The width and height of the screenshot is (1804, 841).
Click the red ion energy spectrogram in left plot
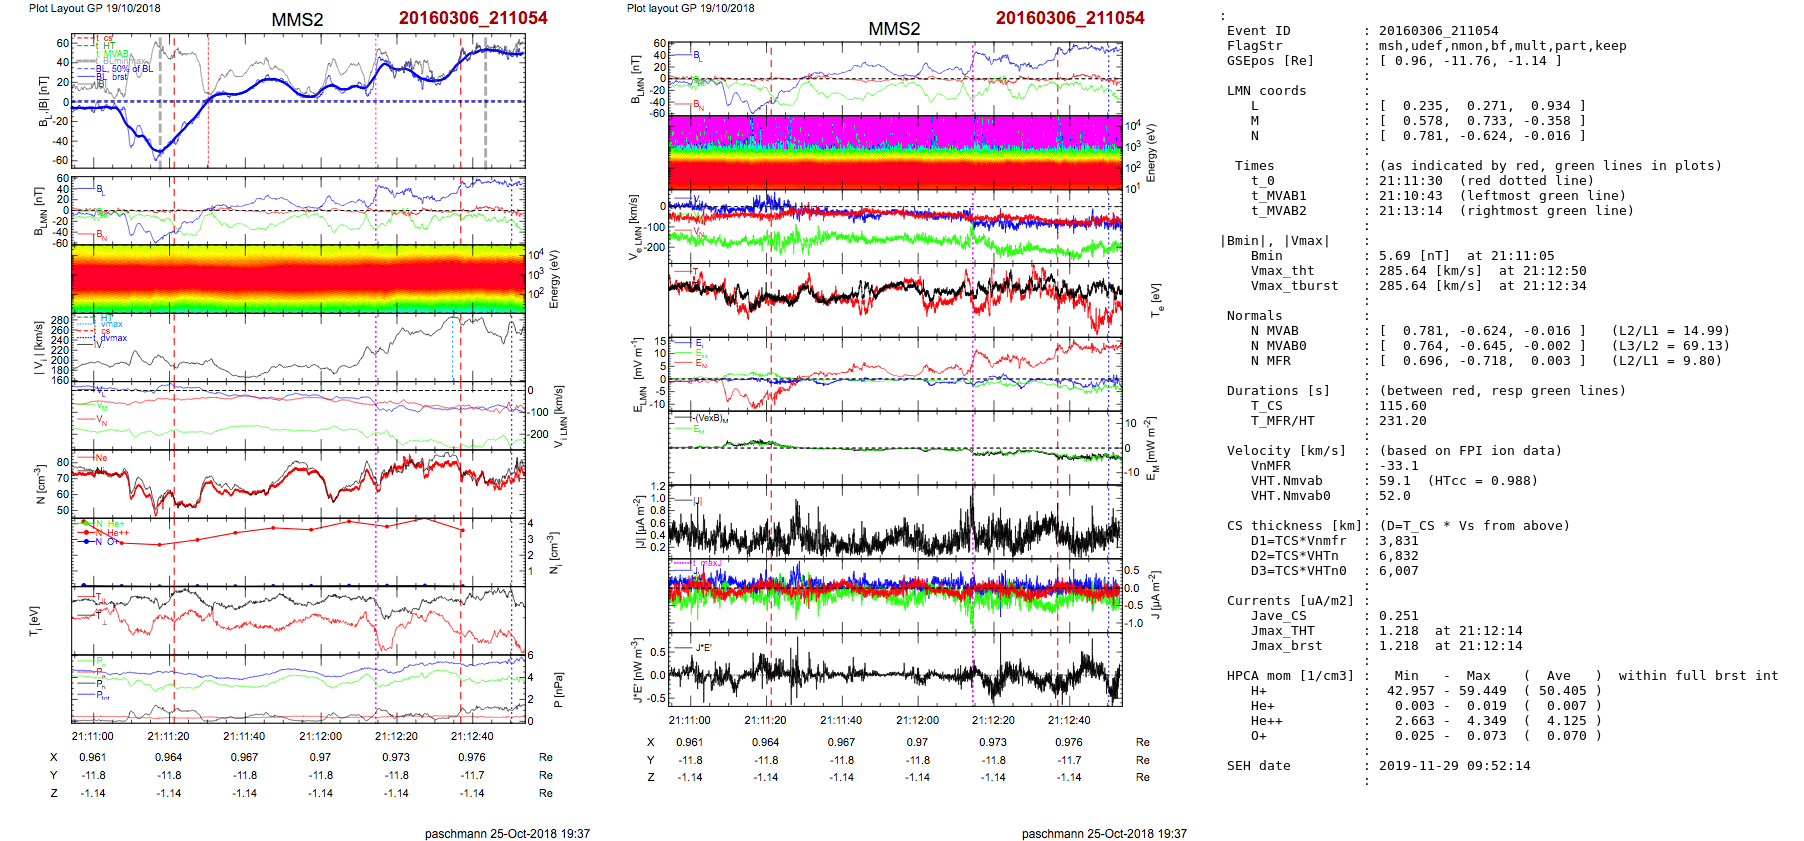tap(298, 279)
